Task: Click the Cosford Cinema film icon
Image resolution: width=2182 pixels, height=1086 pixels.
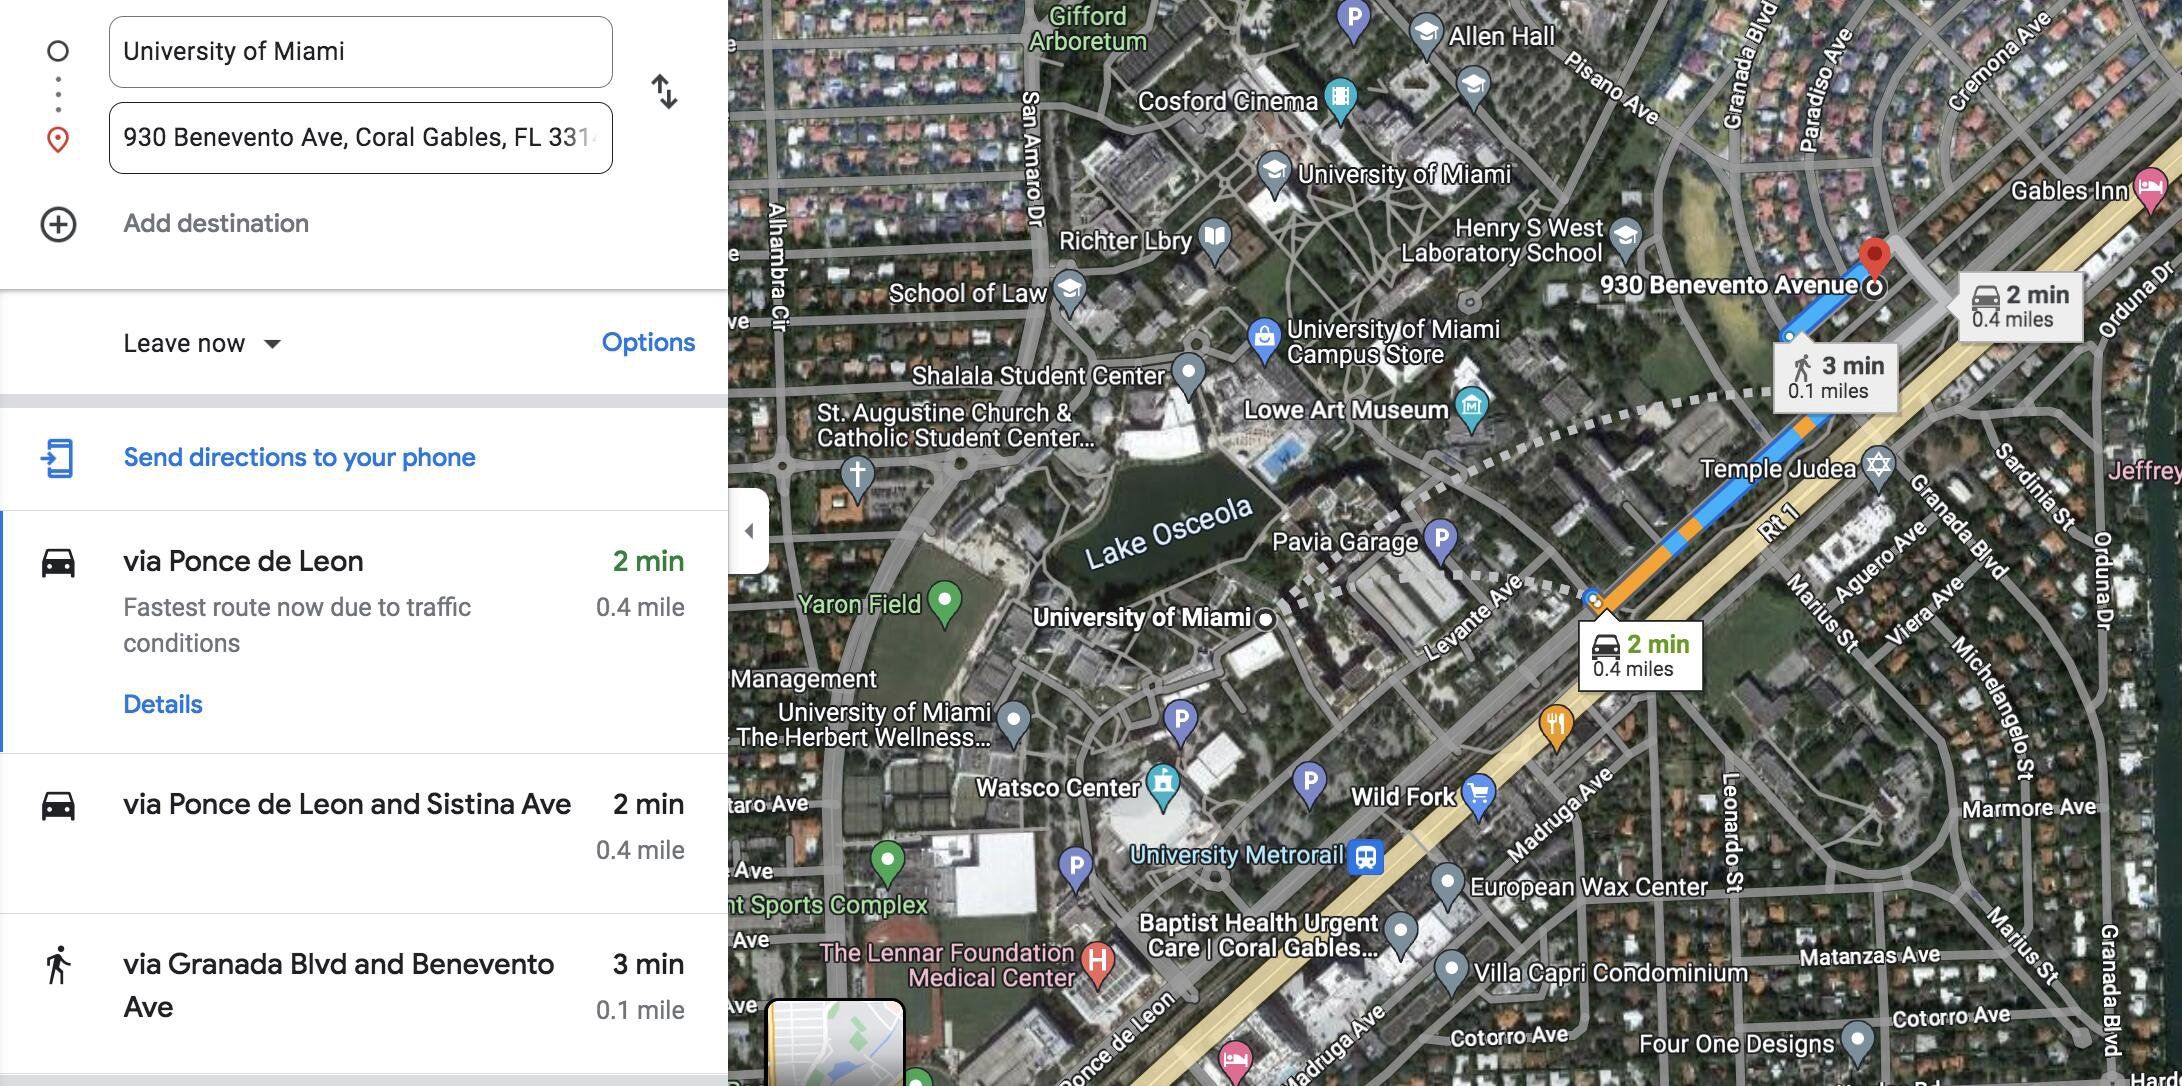Action: pos(1340,100)
